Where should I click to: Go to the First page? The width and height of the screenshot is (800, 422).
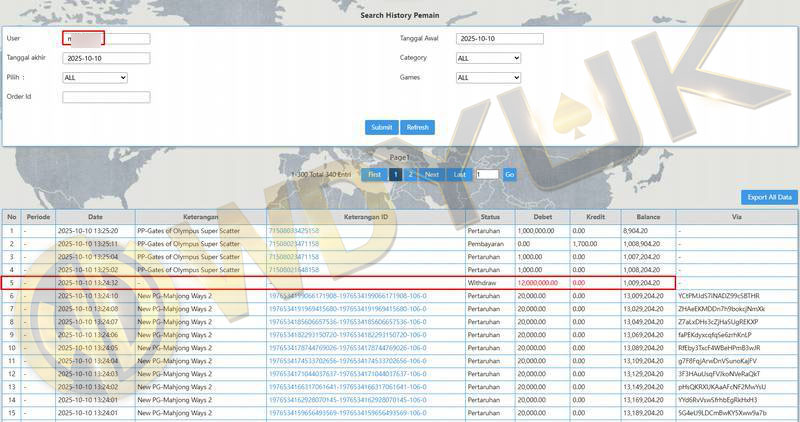pos(374,174)
